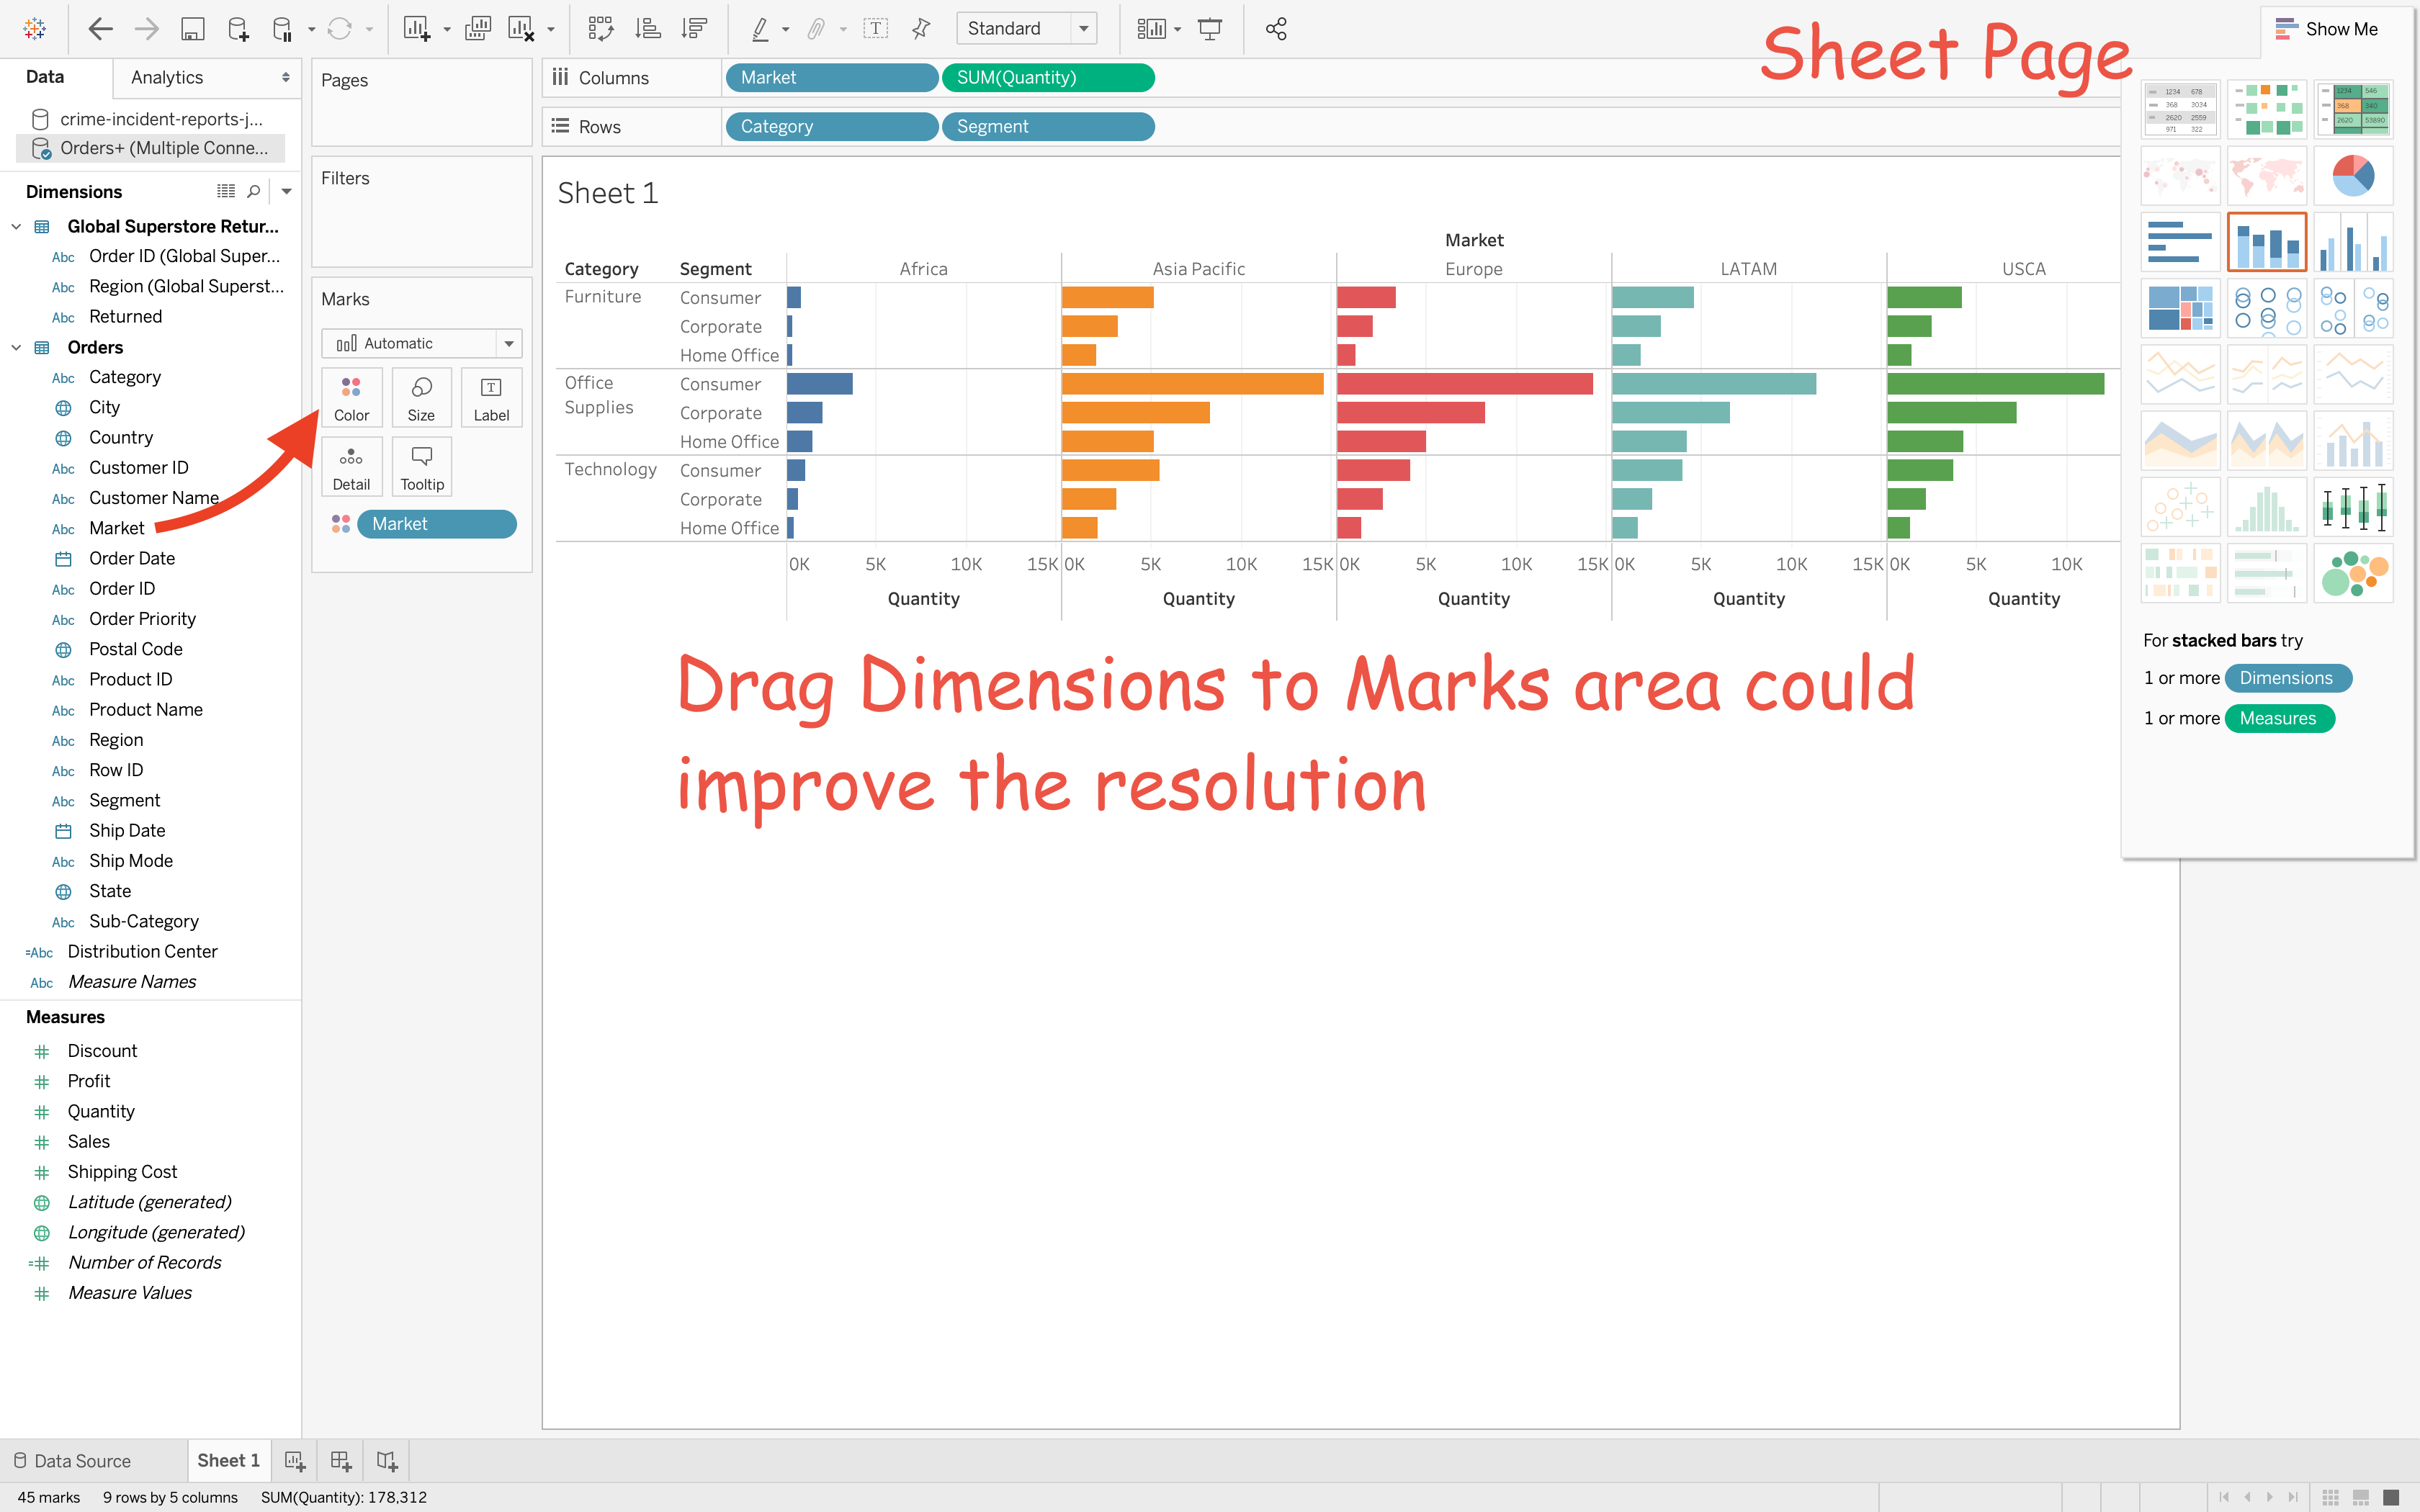
Task: Click the Swap Rows and Columns icon
Action: point(600,29)
